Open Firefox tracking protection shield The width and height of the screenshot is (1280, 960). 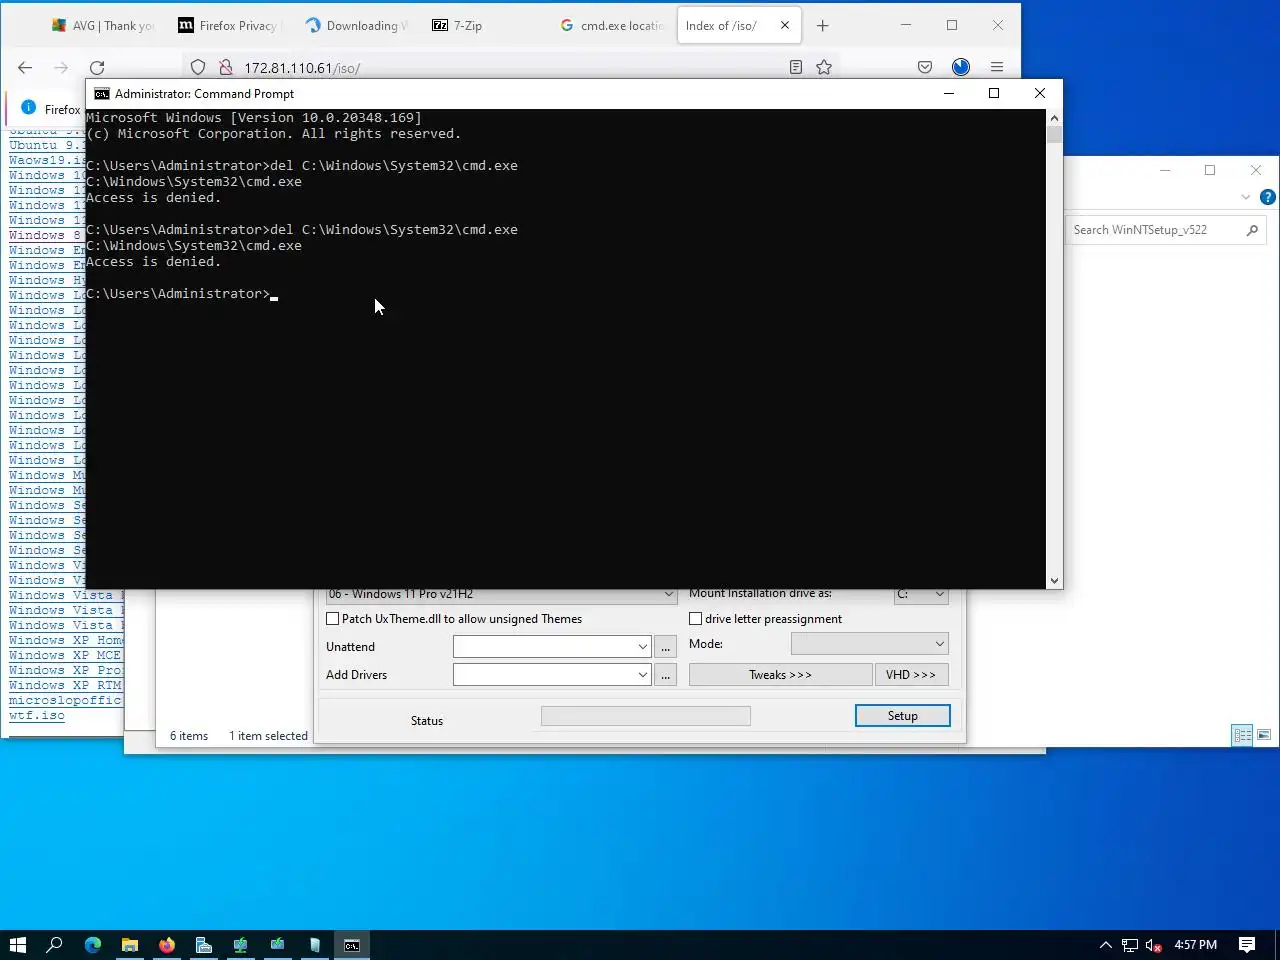click(198, 67)
